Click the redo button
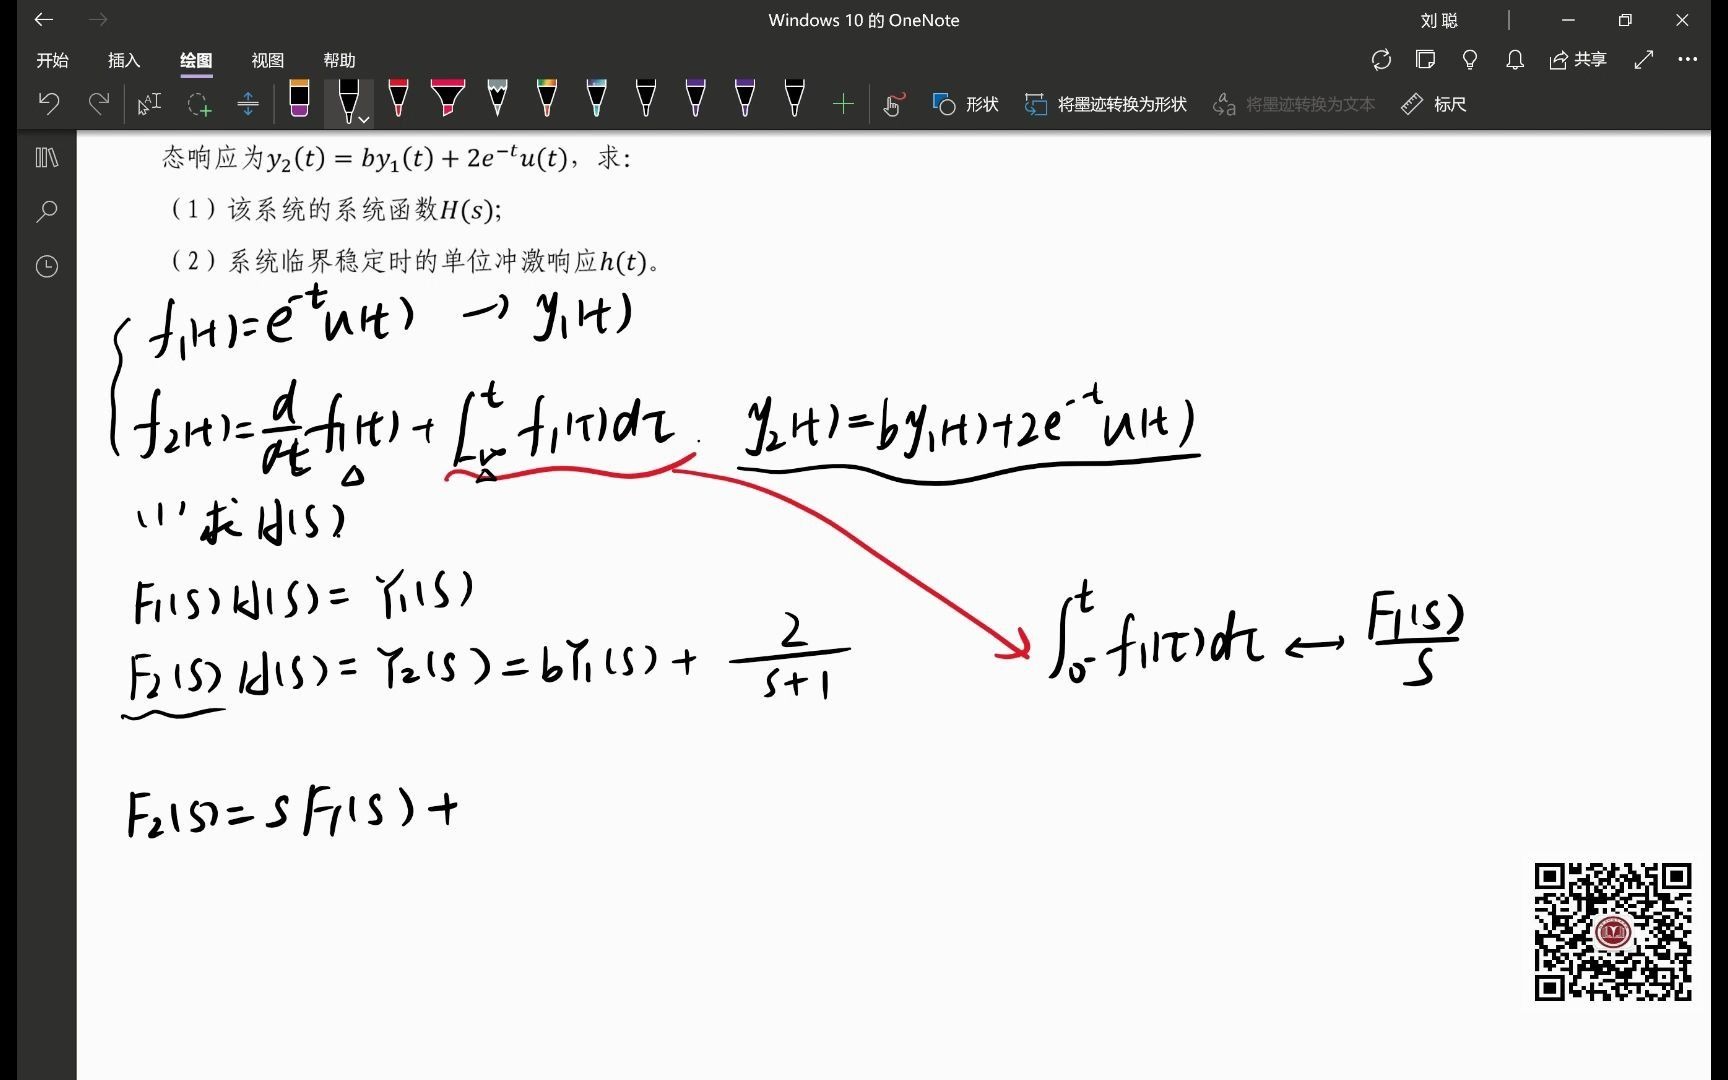The height and width of the screenshot is (1080, 1728). pyautogui.click(x=99, y=103)
